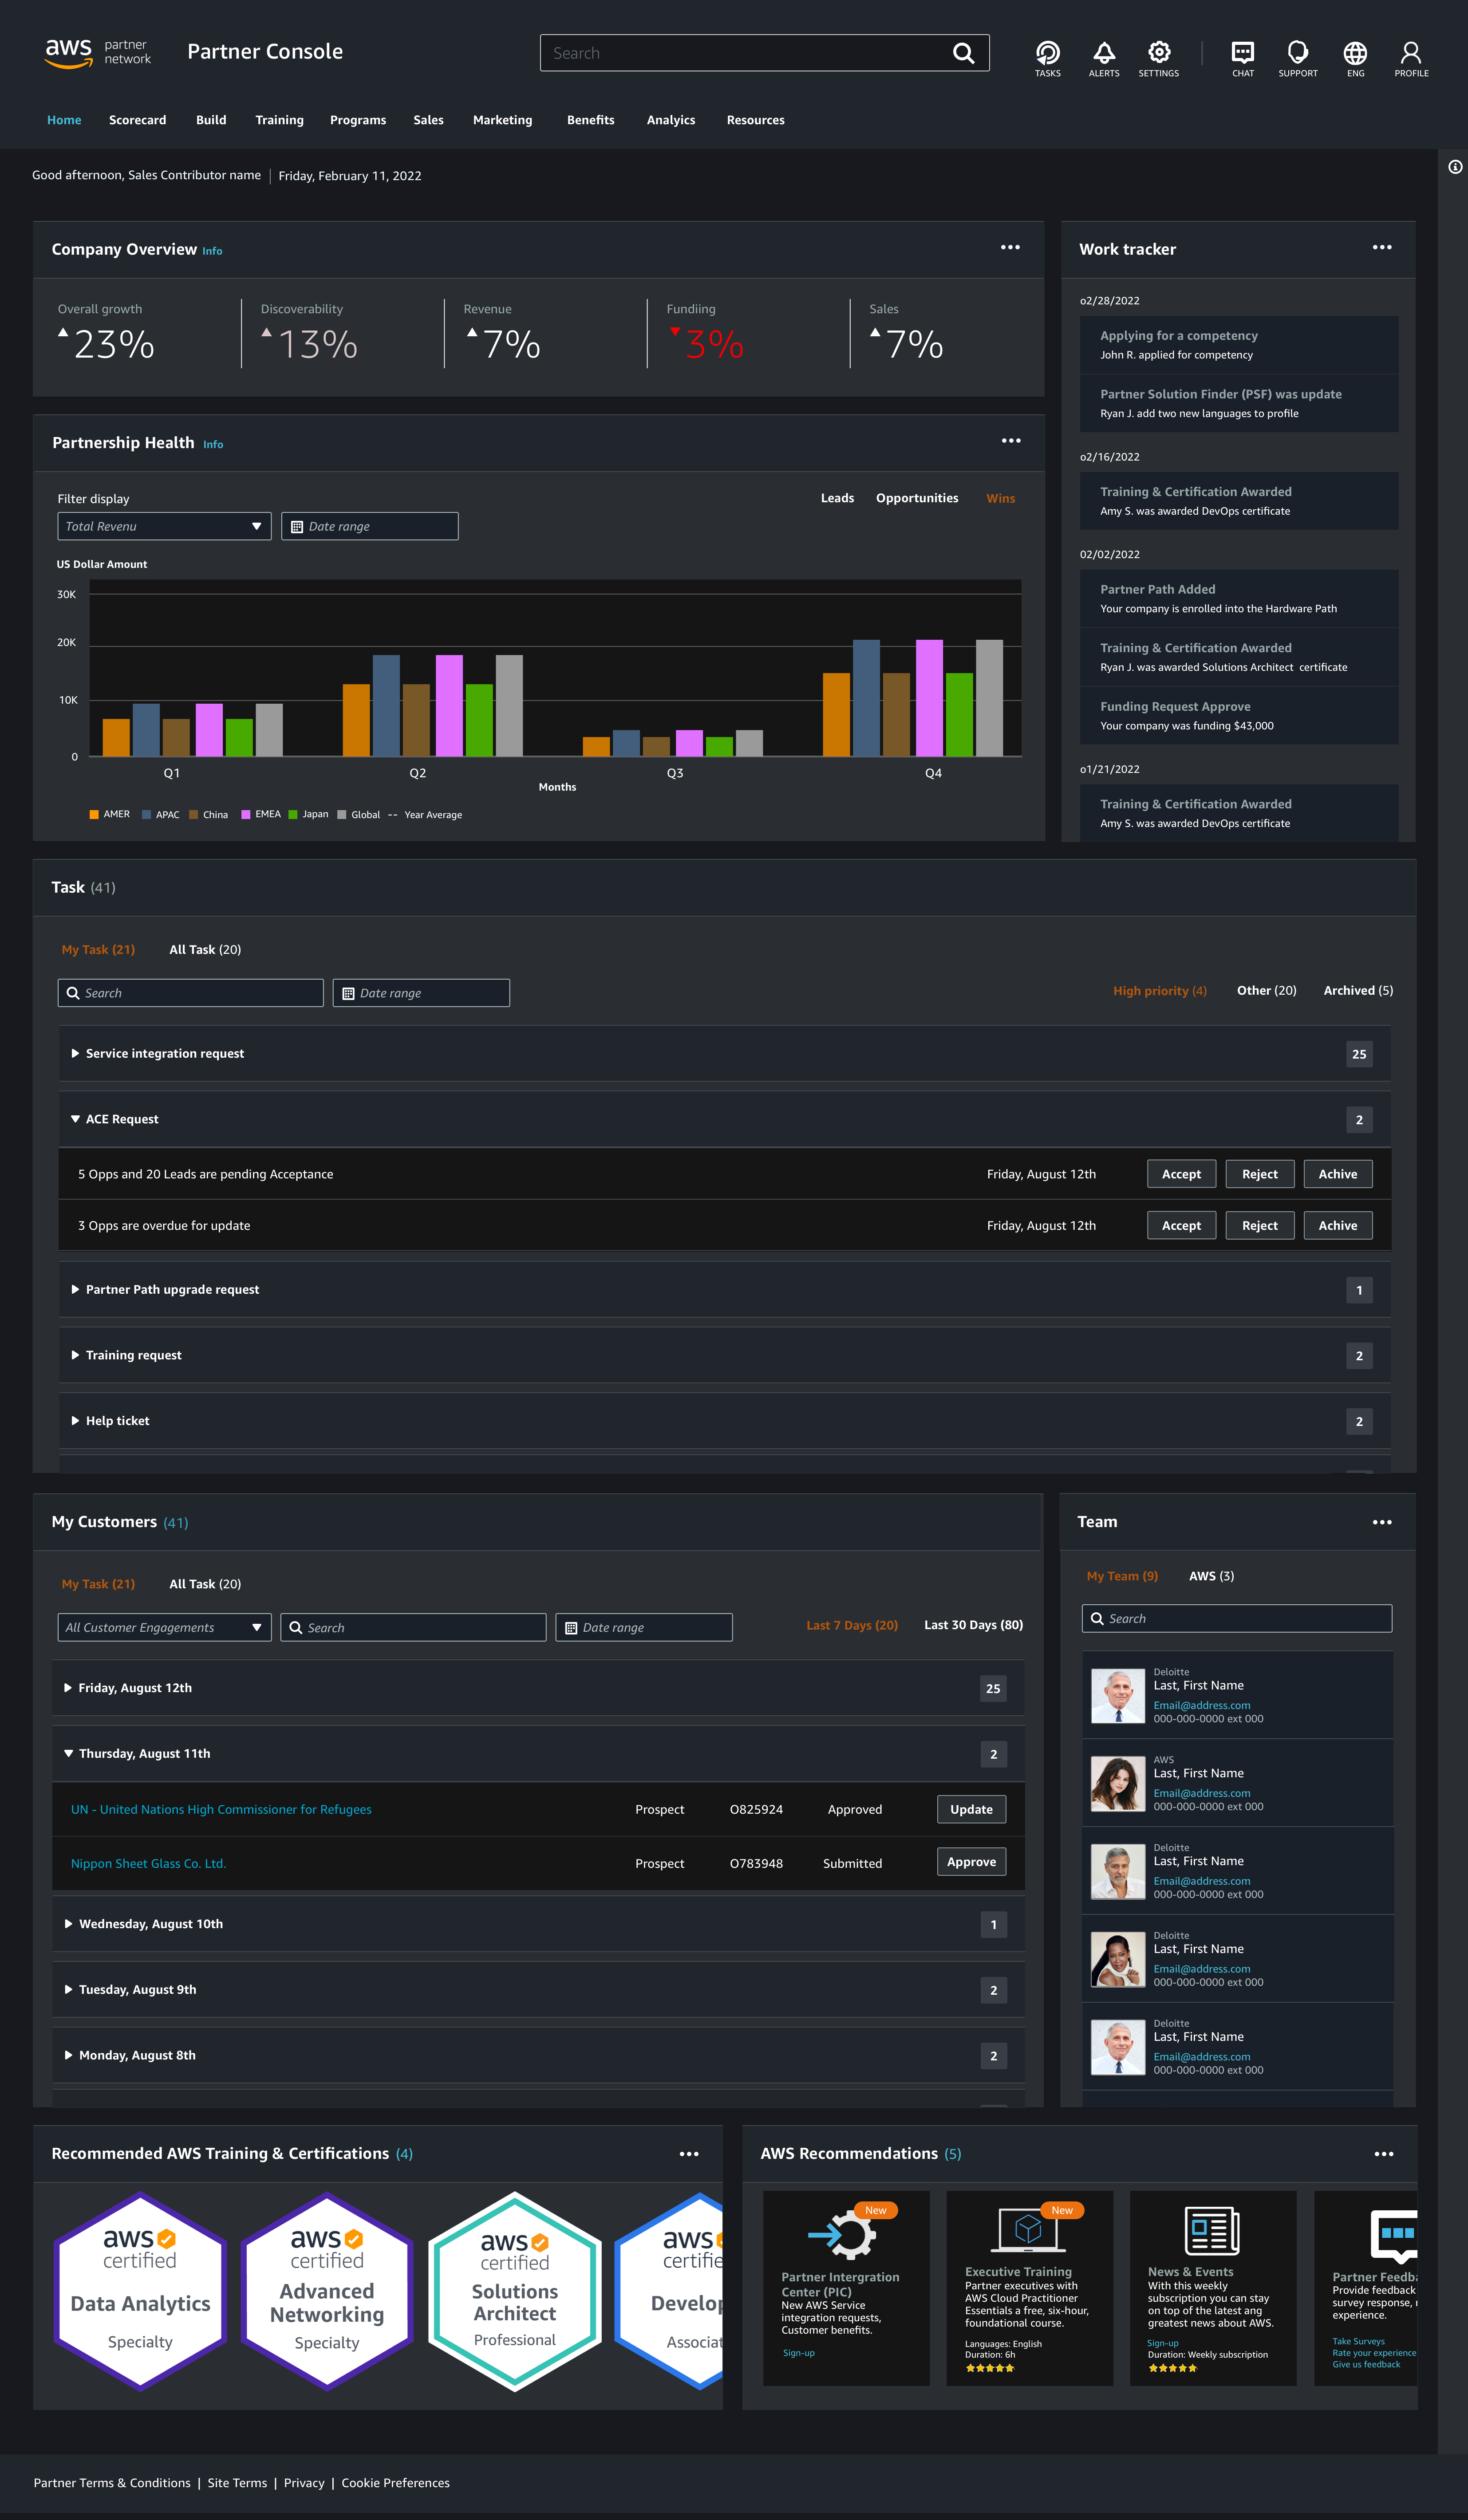Open Total Revenu filter dropdown
Image resolution: width=1468 pixels, height=2520 pixels.
coord(164,526)
